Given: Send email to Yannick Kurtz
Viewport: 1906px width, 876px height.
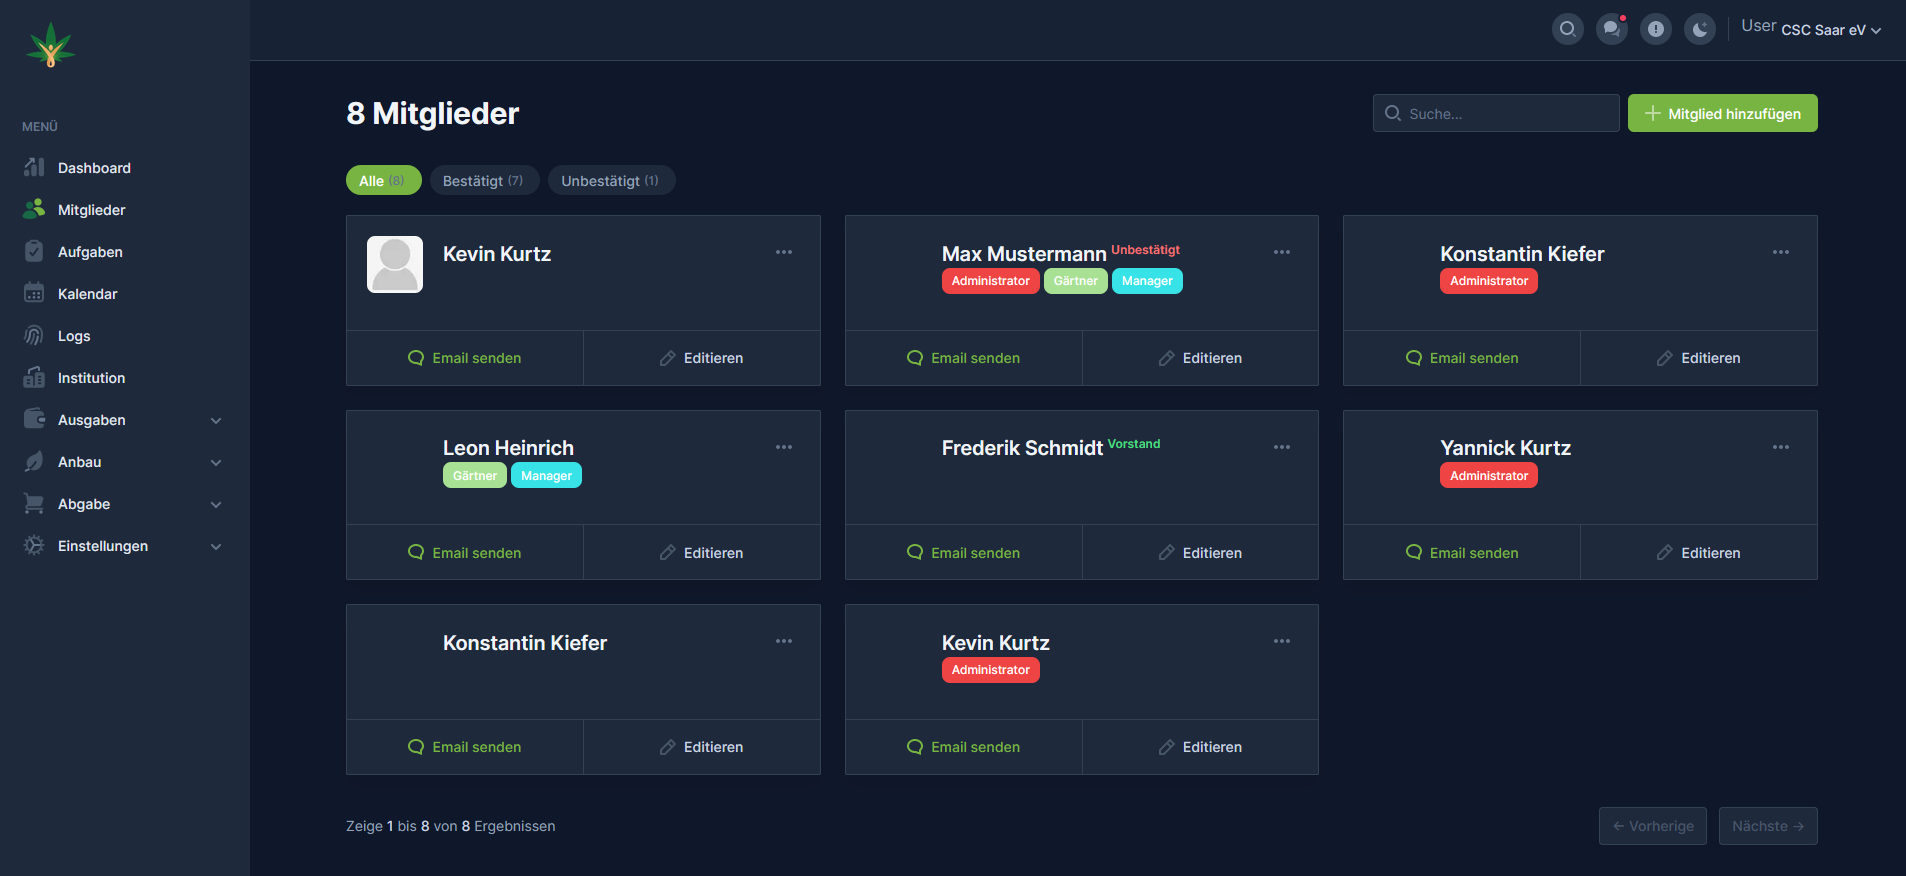Looking at the screenshot, I should 1462,553.
